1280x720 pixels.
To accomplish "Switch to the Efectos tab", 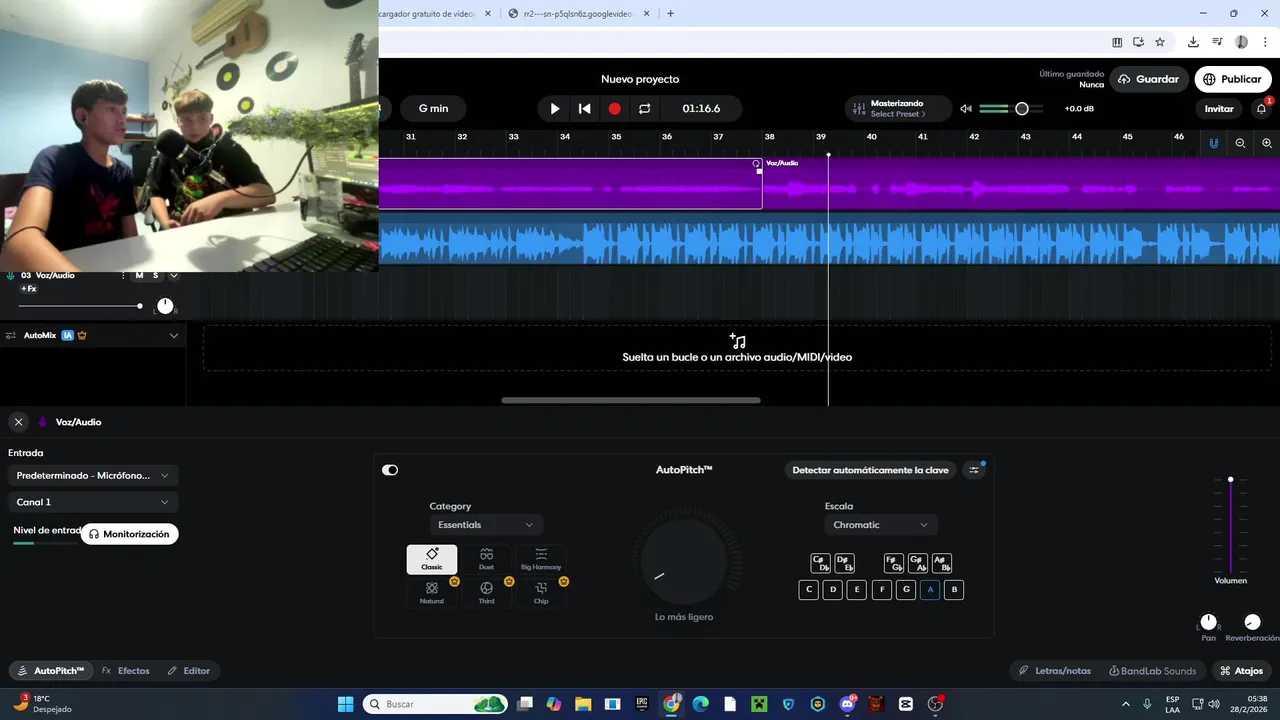I will click(x=125, y=671).
